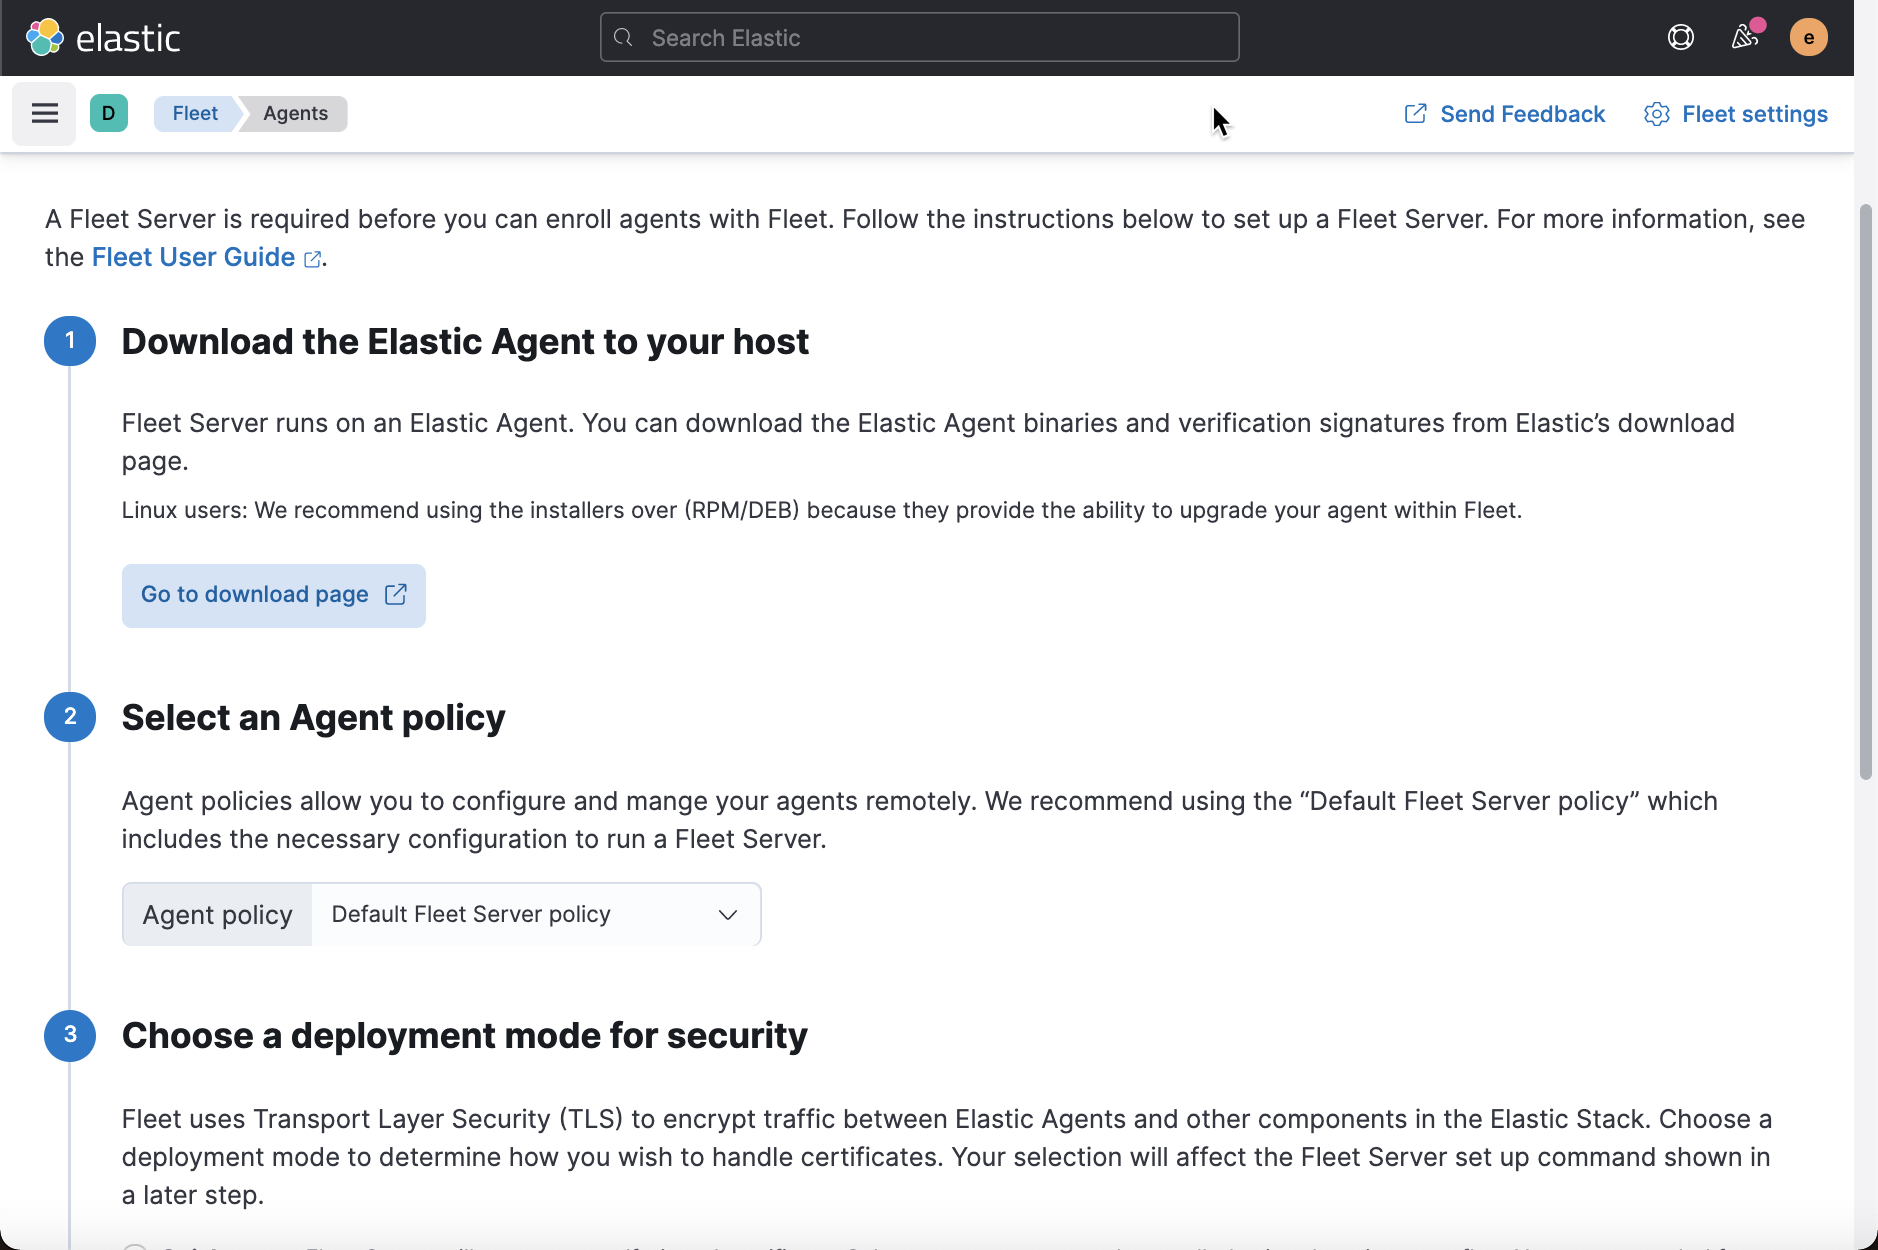Open the navigation menu with hamburger icon

tap(43, 113)
